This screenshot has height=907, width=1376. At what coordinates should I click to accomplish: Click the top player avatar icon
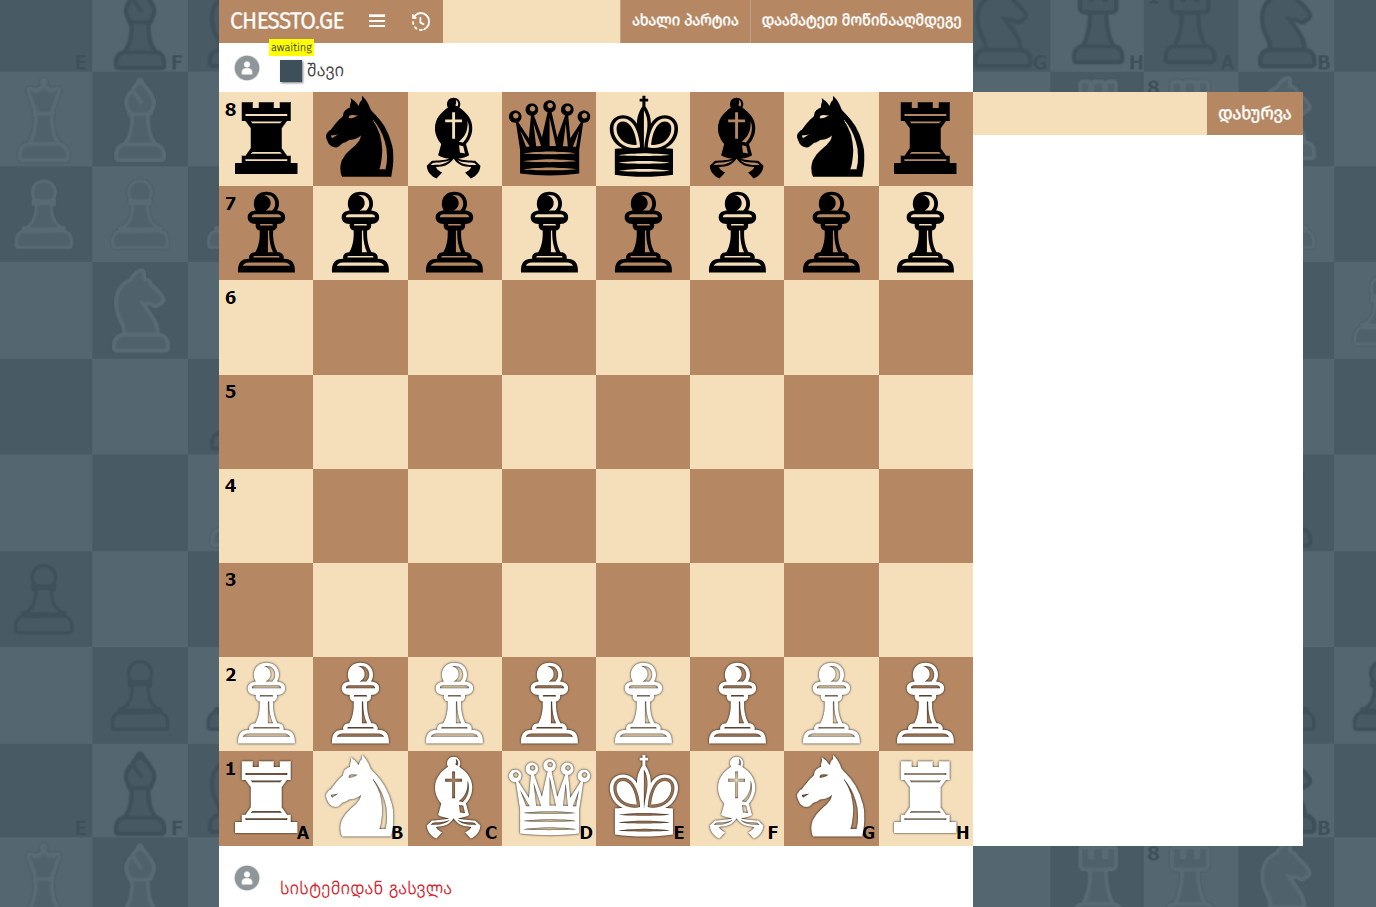pos(247,68)
